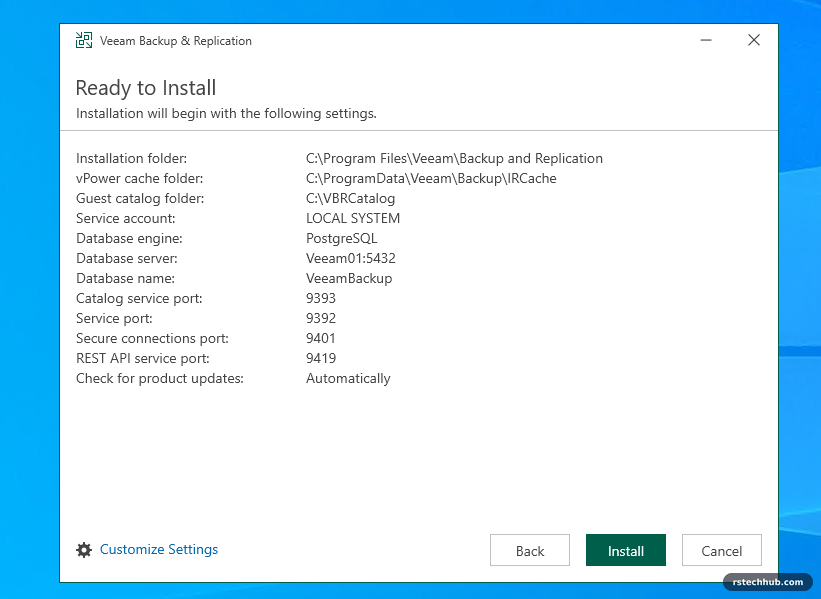Image resolution: width=821 pixels, height=599 pixels.
Task: Click the 'Database engine:' label
Action: tap(129, 238)
